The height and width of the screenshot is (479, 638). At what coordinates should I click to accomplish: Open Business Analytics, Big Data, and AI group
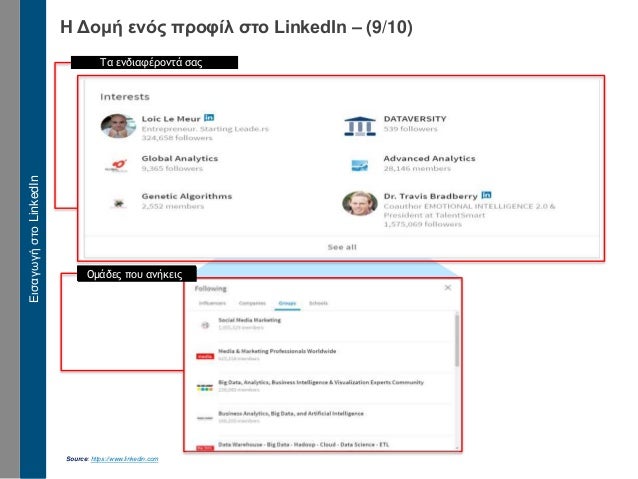click(291, 413)
